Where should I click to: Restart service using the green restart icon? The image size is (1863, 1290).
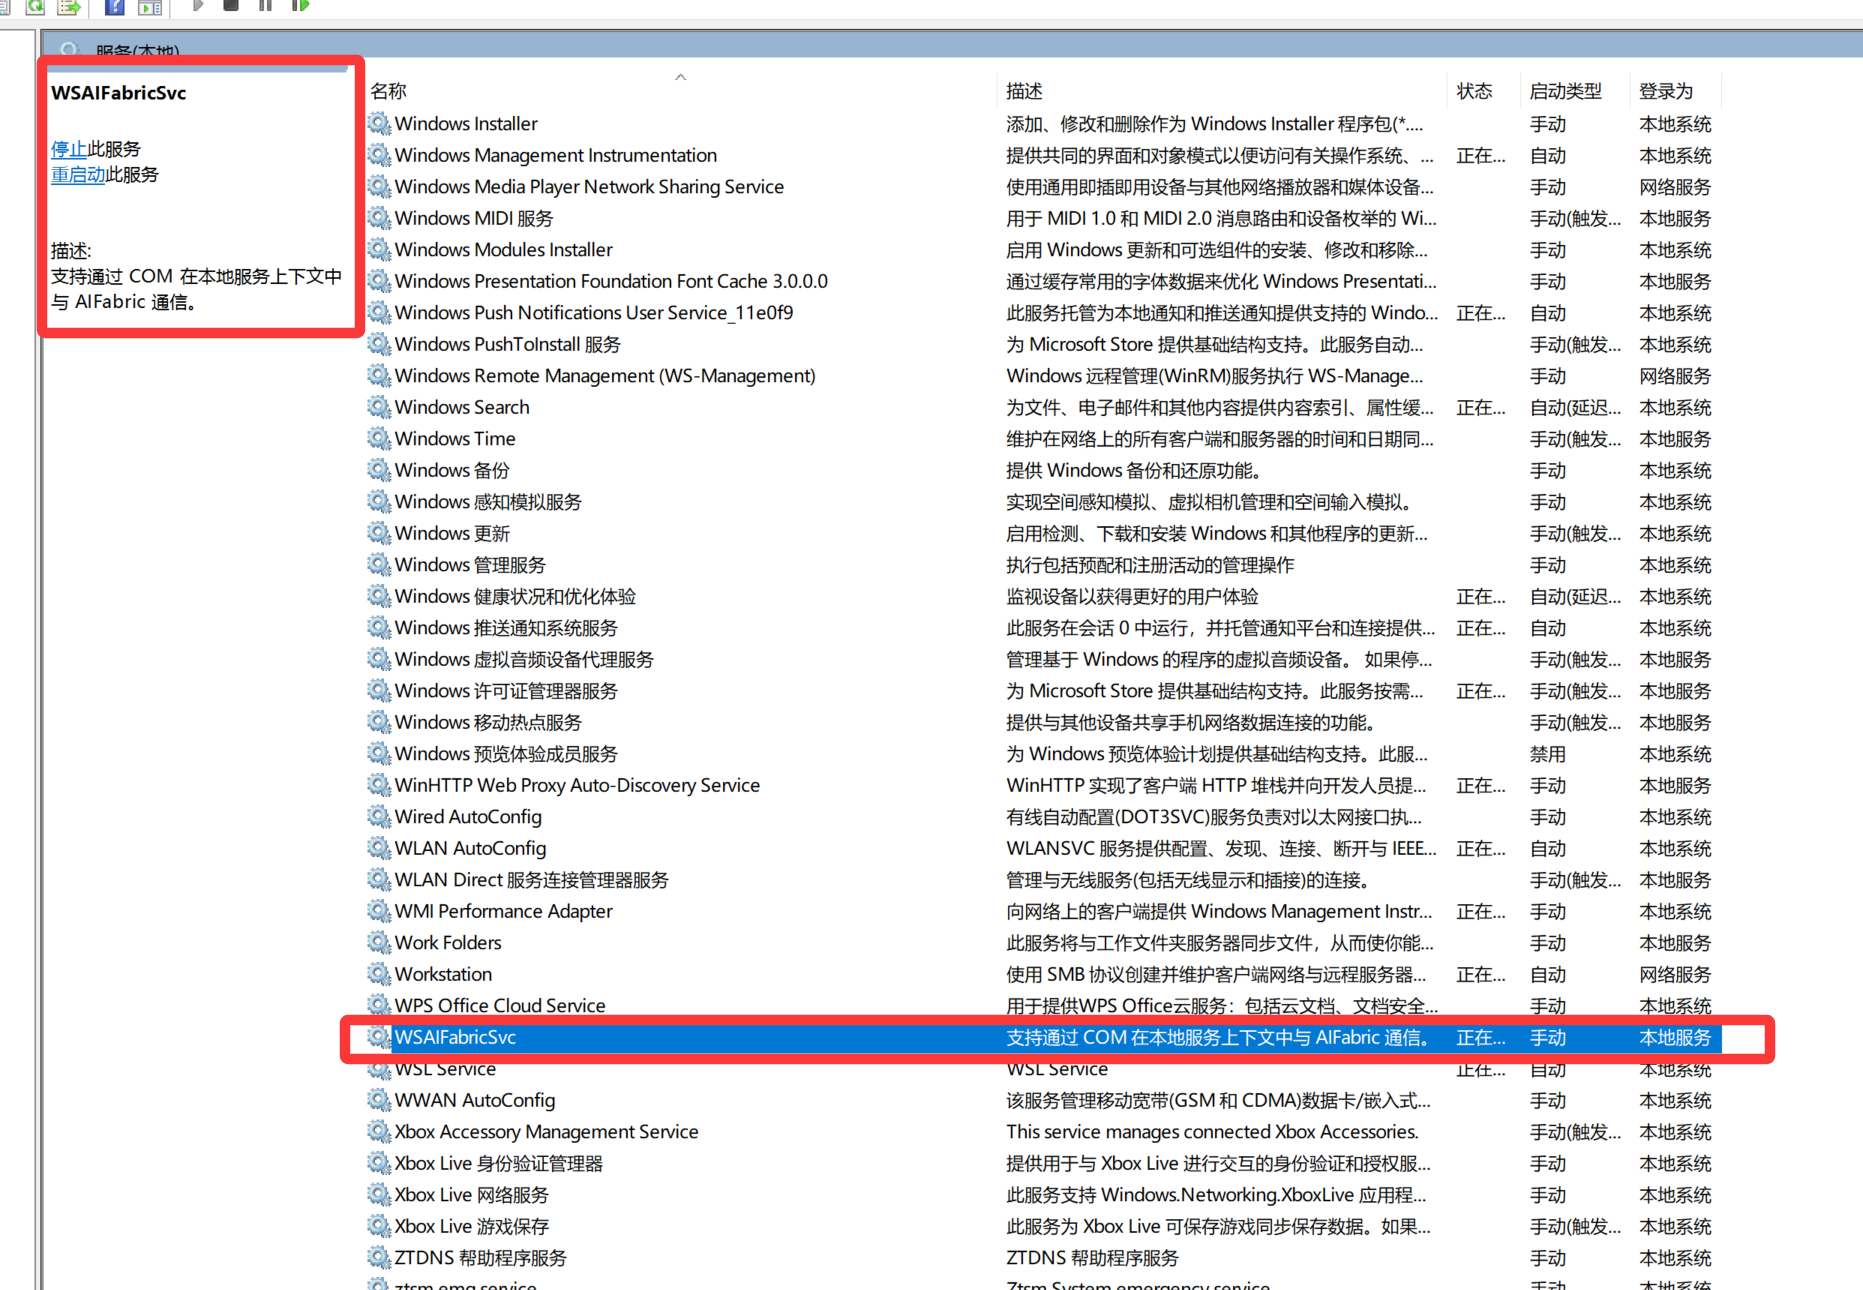pos(300,5)
